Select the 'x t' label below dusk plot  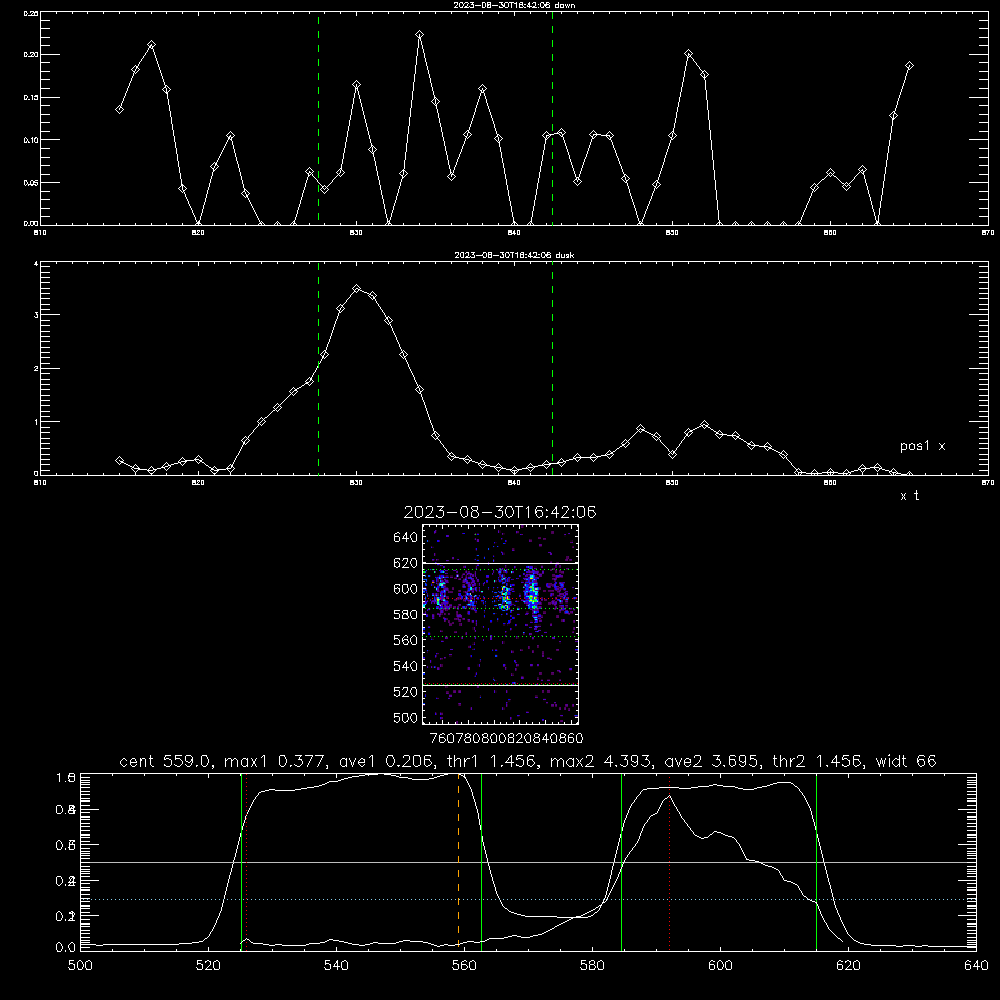tap(909, 496)
